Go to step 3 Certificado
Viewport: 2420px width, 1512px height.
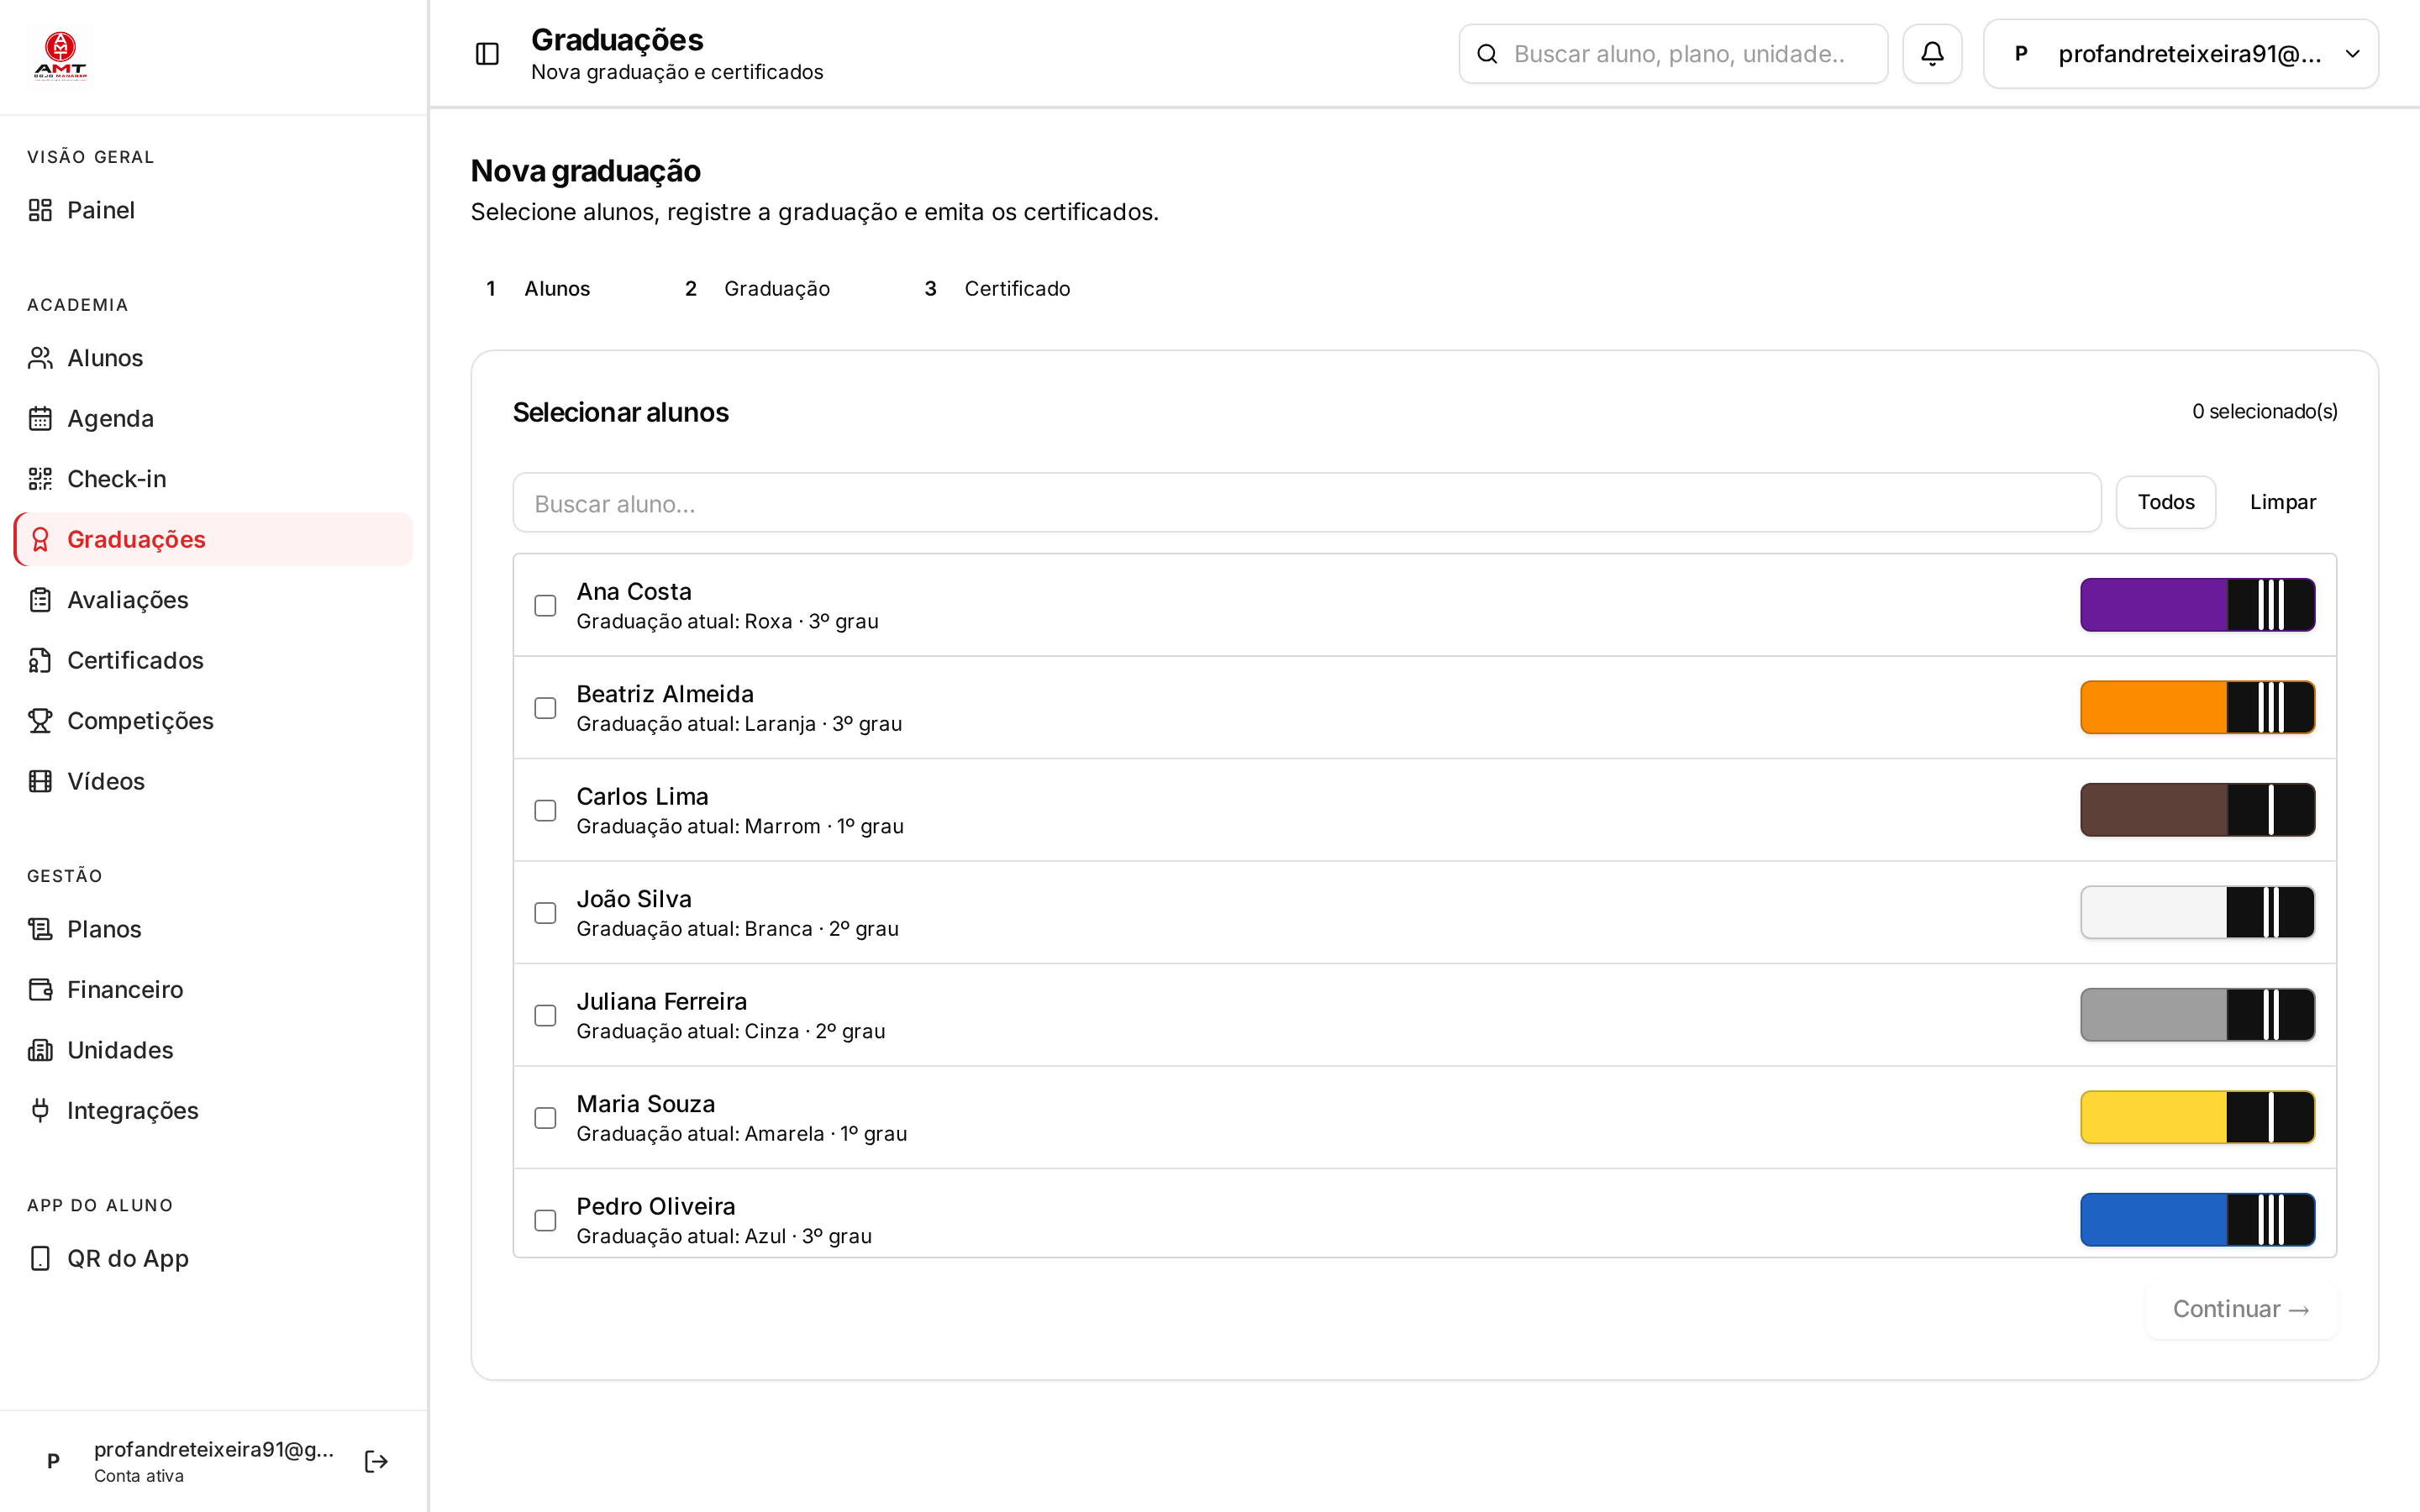[x=997, y=289]
